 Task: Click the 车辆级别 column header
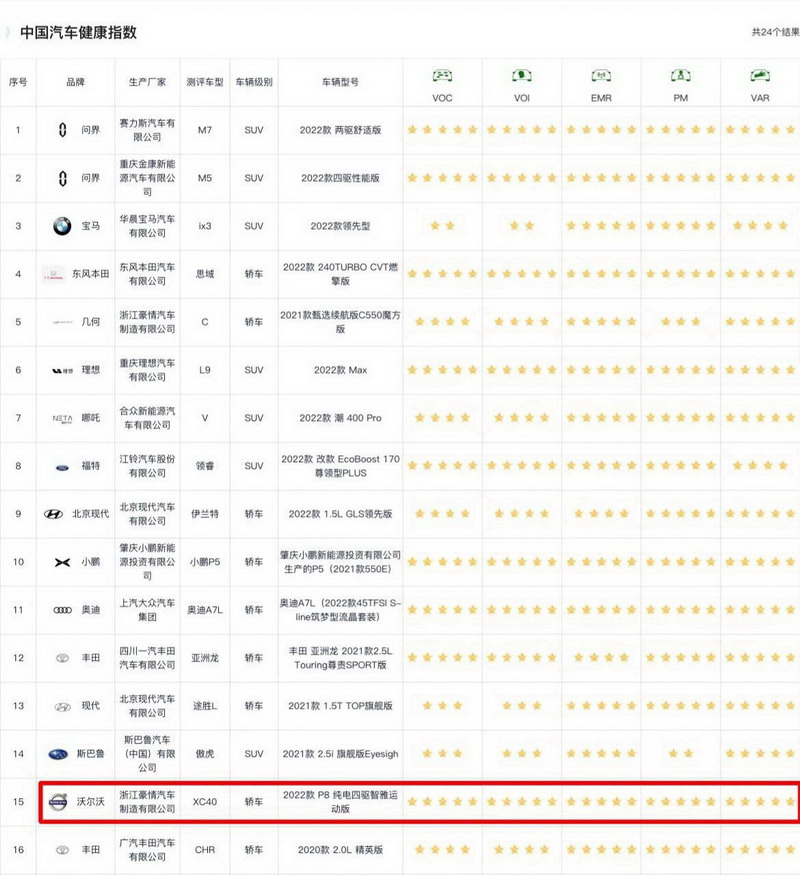tap(254, 82)
